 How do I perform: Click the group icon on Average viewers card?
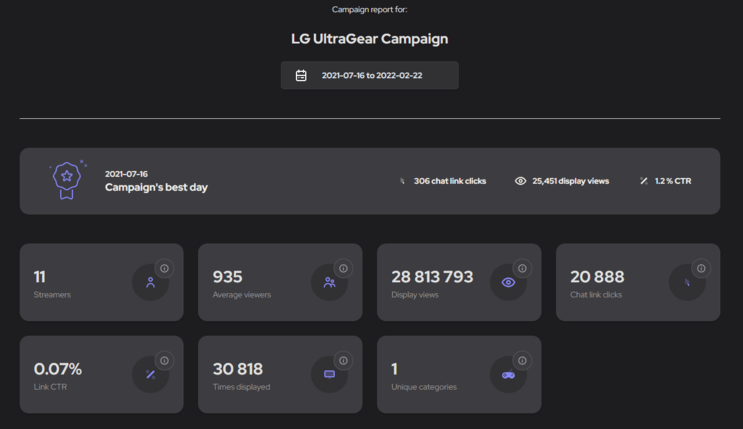coord(329,283)
